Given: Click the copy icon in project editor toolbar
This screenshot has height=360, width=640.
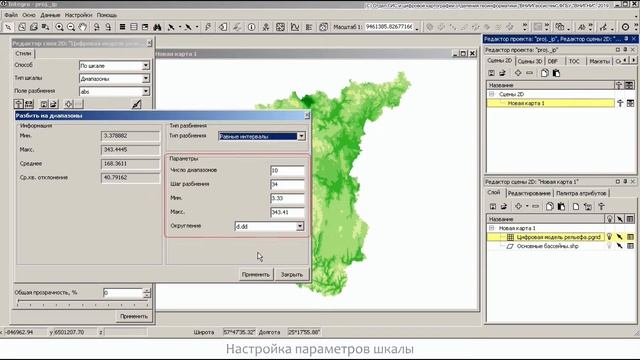Looking at the screenshot, I should tap(544, 73).
